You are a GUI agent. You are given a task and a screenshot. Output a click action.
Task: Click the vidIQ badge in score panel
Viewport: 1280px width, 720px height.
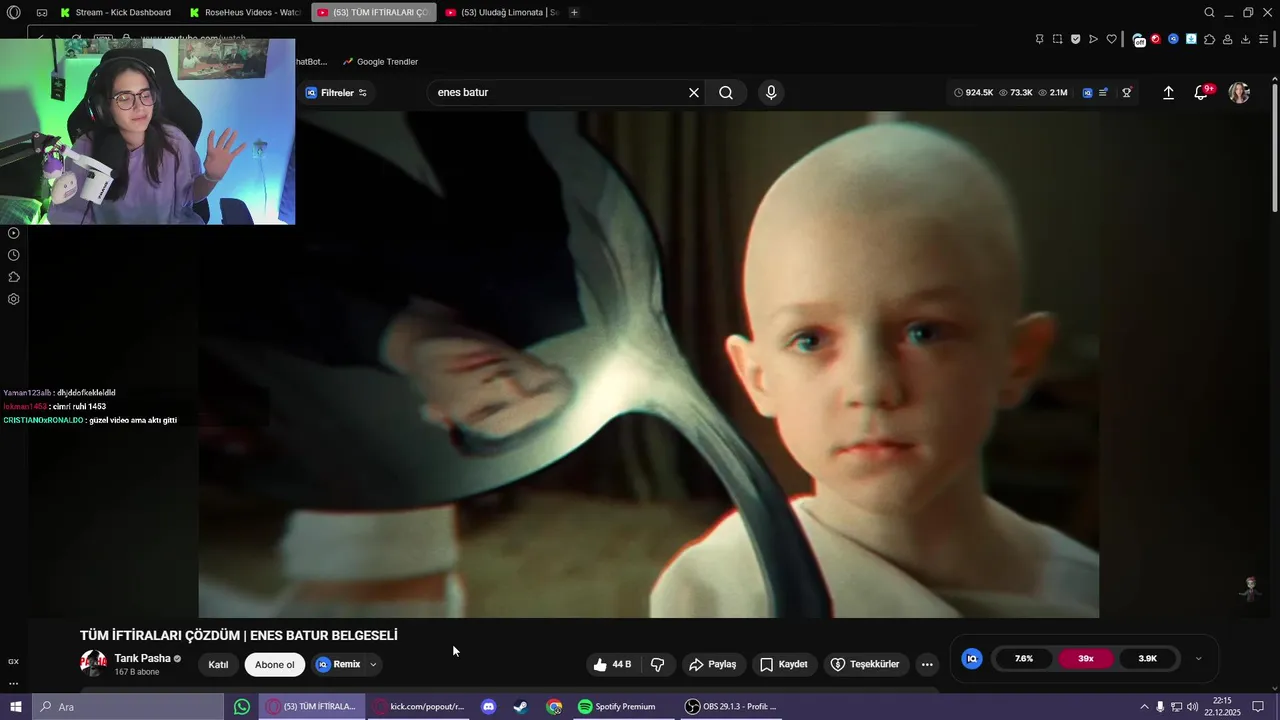click(971, 659)
